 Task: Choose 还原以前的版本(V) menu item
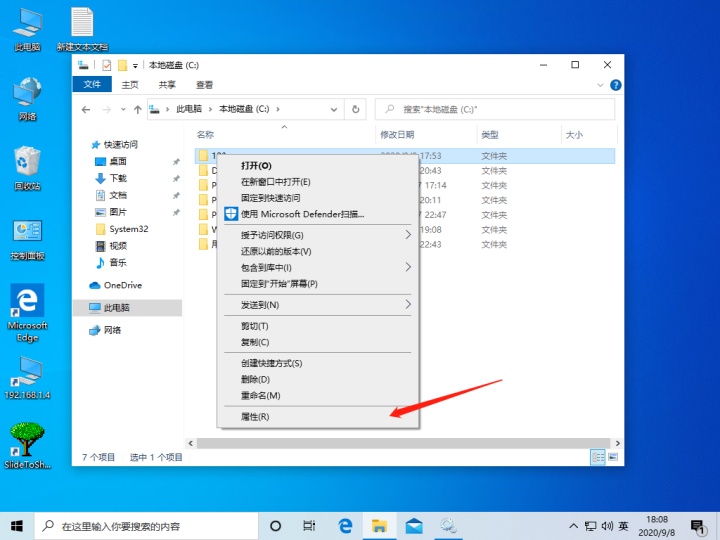(x=318, y=251)
